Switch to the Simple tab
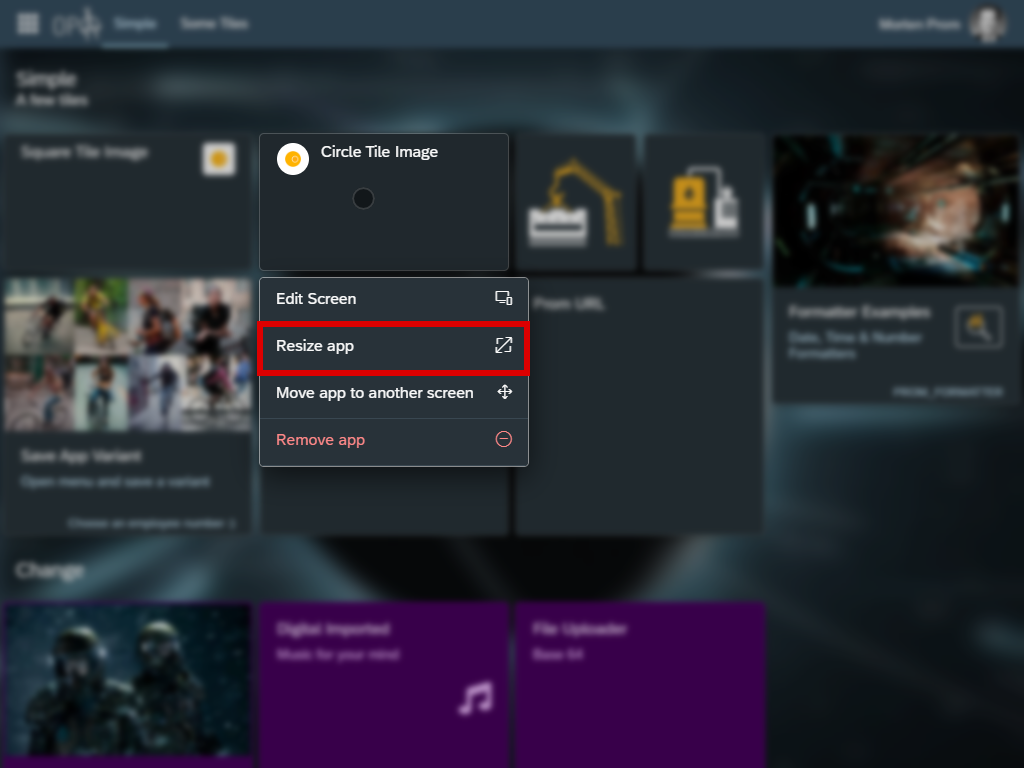Image resolution: width=1024 pixels, height=768 pixels. [x=135, y=24]
